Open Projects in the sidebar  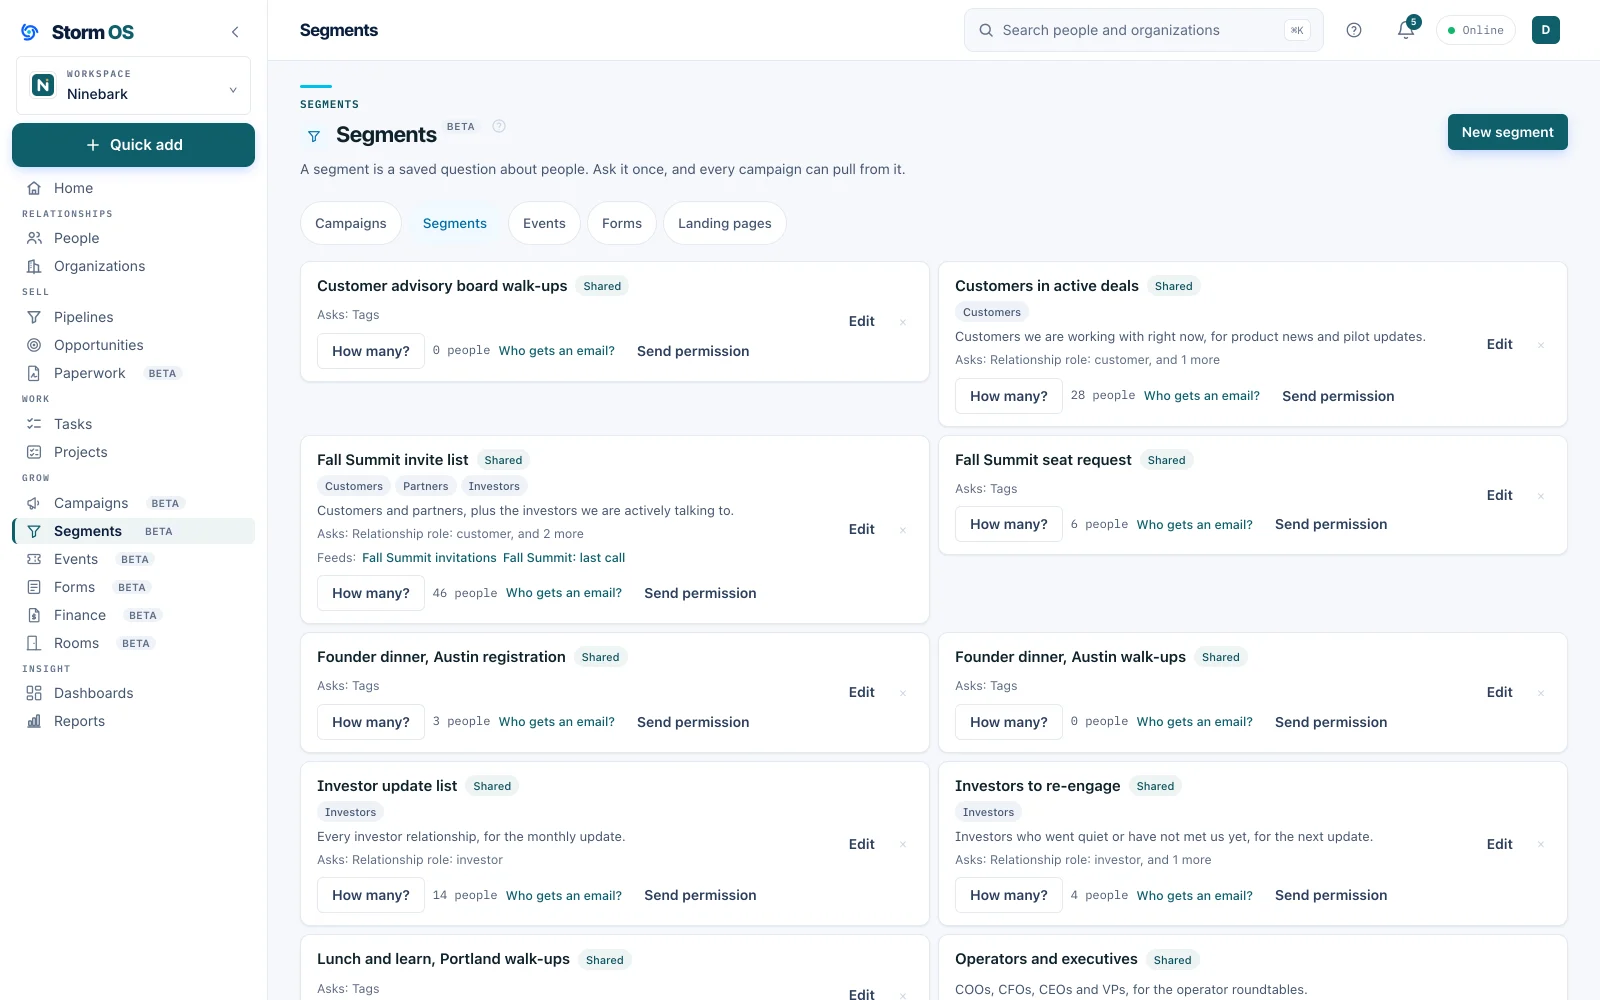pyautogui.click(x=133, y=452)
